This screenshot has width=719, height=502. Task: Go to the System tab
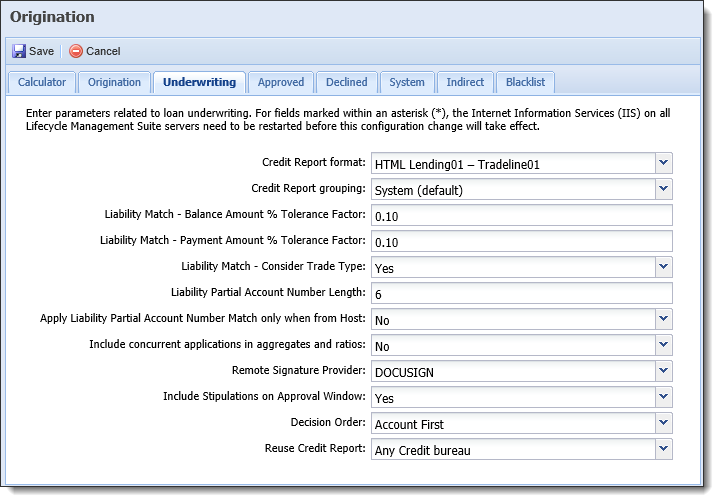407,83
